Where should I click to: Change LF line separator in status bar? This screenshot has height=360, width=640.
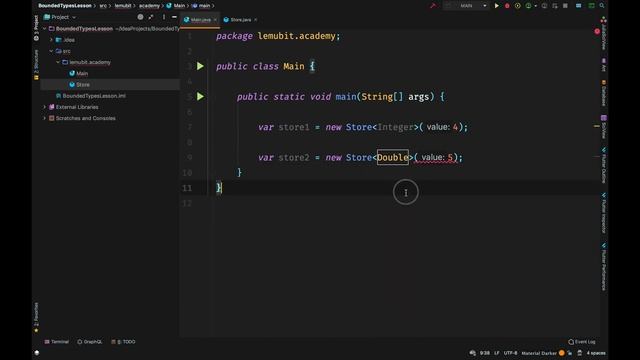click(497, 353)
